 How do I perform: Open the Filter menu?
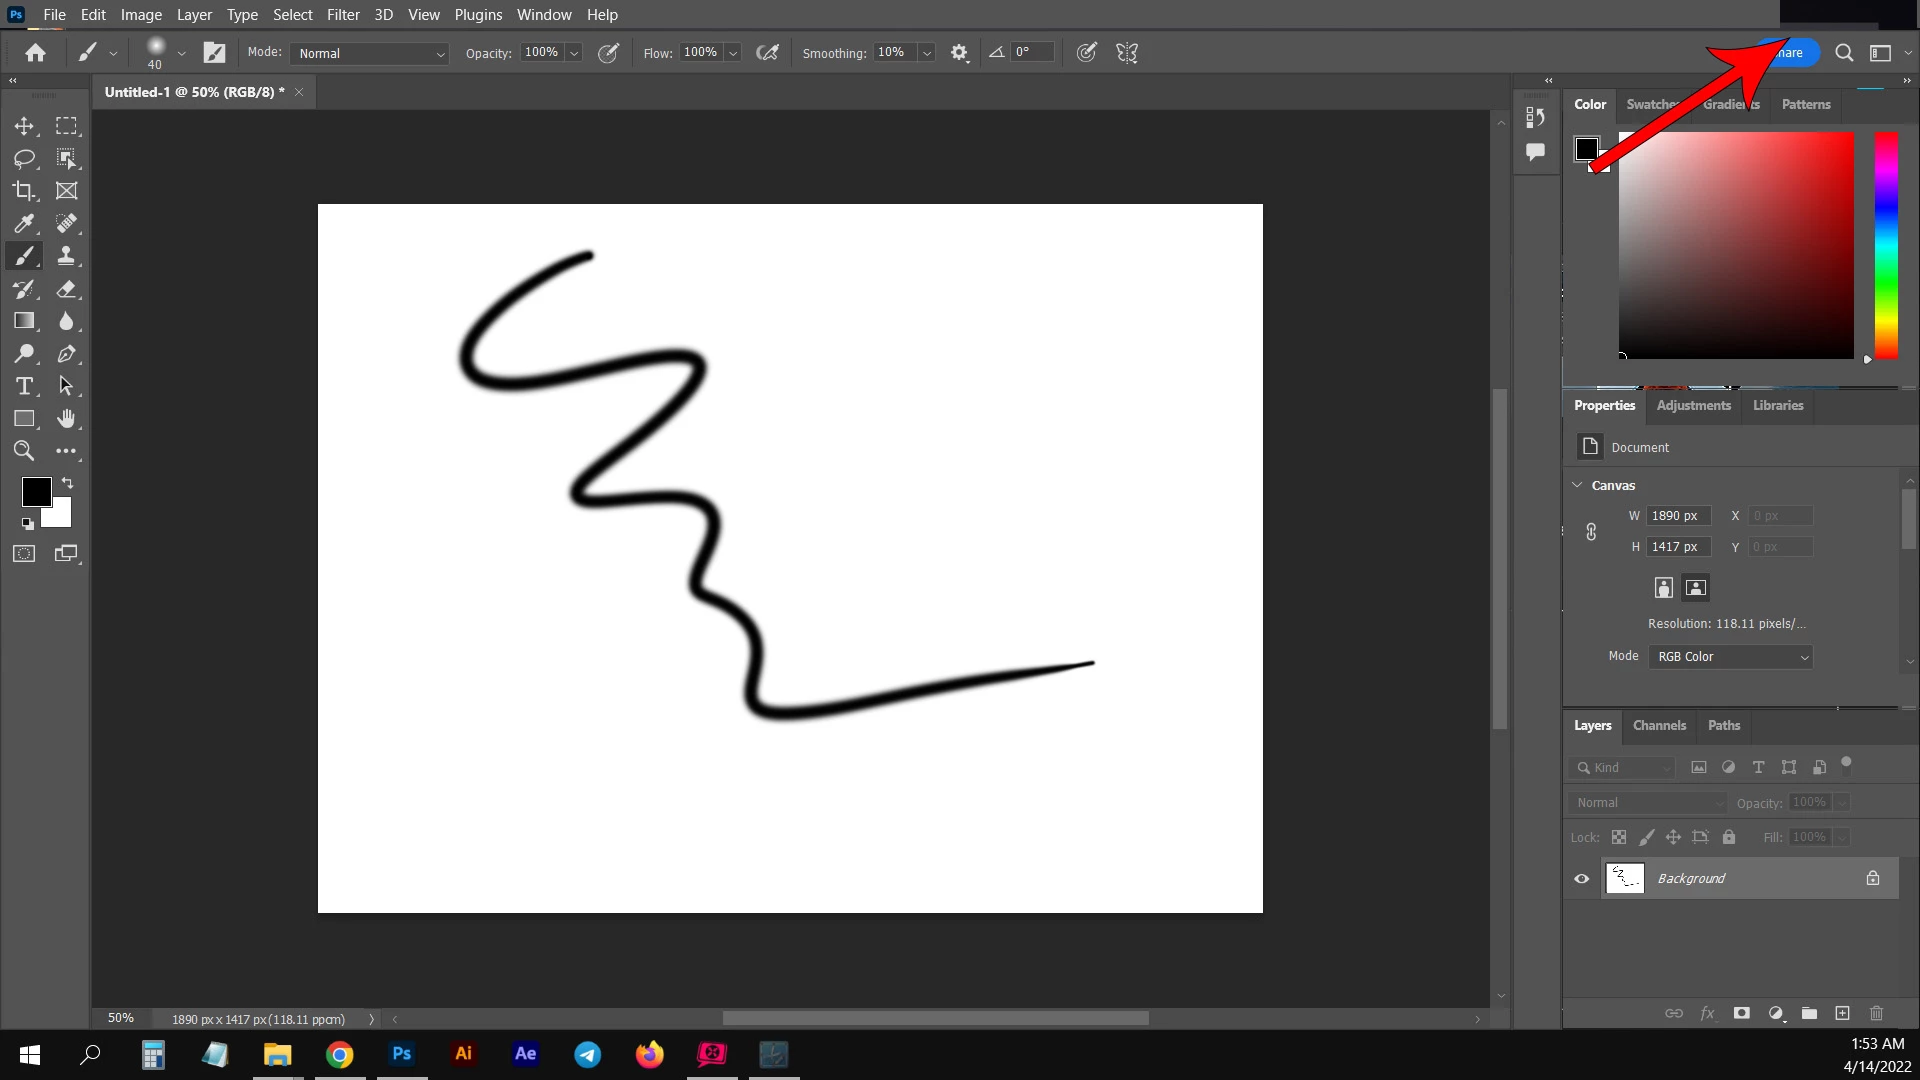[x=343, y=15]
